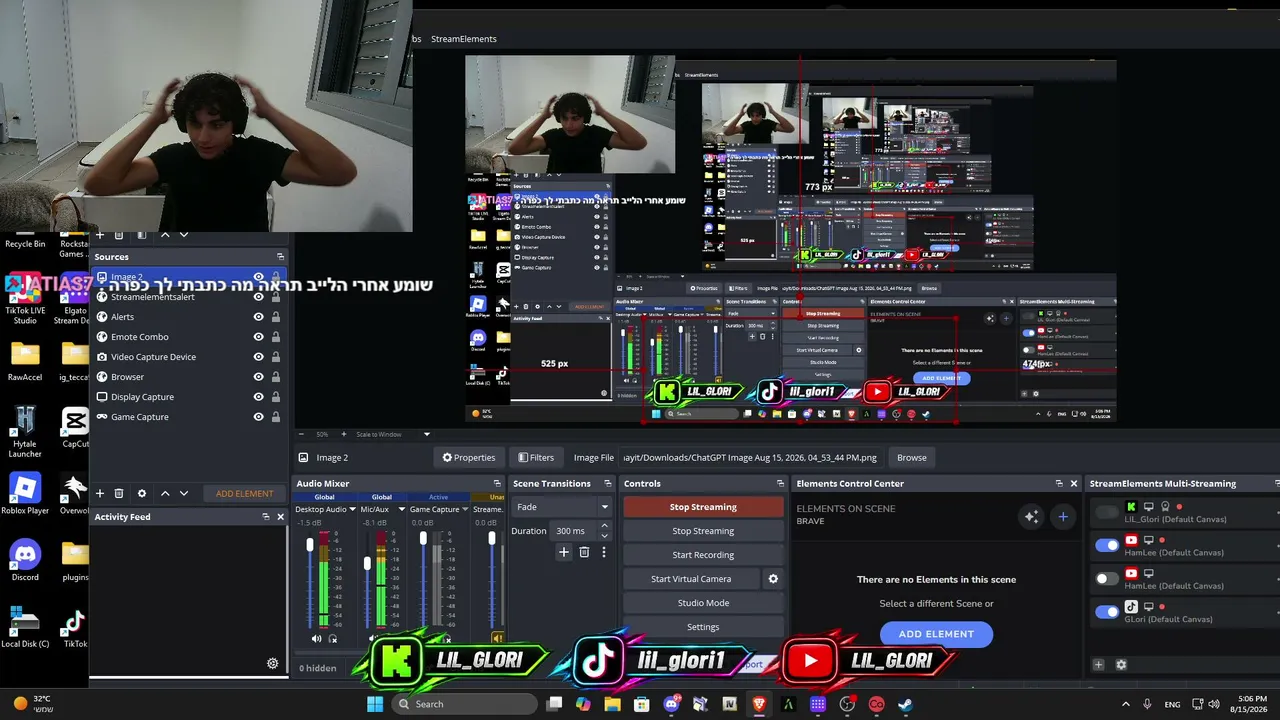Viewport: 1280px width, 720px height.
Task: Zoom in the preview with plus icon
Action: (x=343, y=434)
